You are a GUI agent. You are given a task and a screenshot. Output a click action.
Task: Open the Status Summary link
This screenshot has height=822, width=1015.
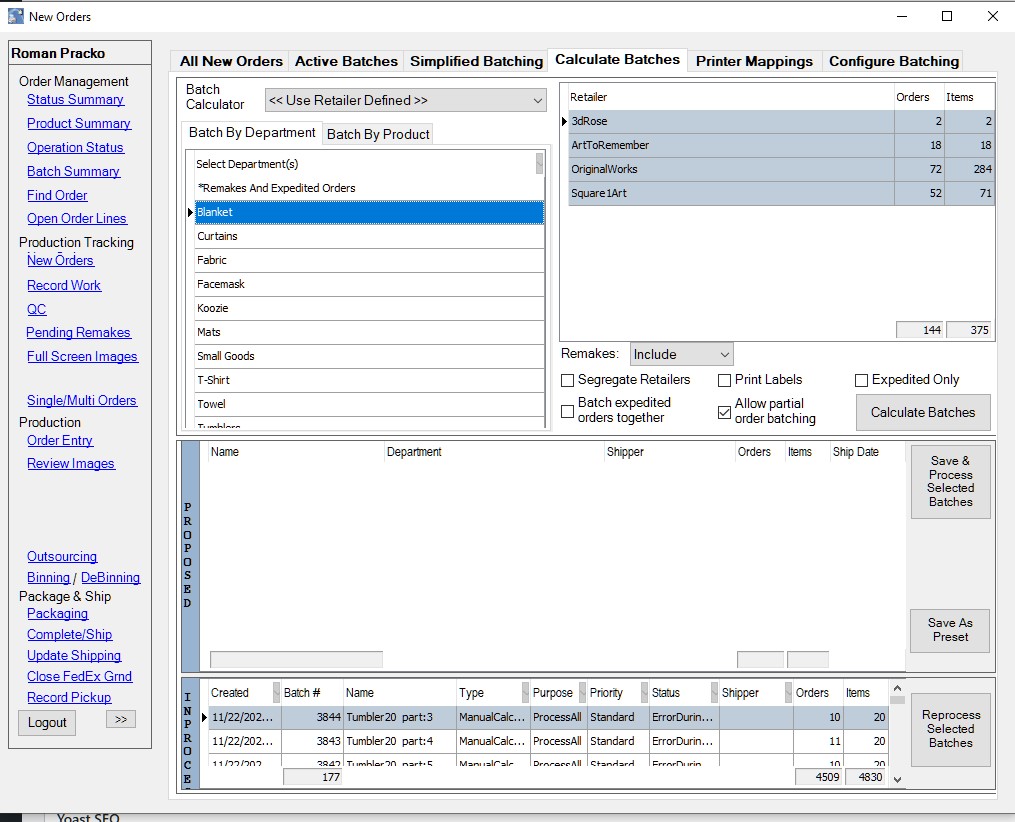point(75,100)
